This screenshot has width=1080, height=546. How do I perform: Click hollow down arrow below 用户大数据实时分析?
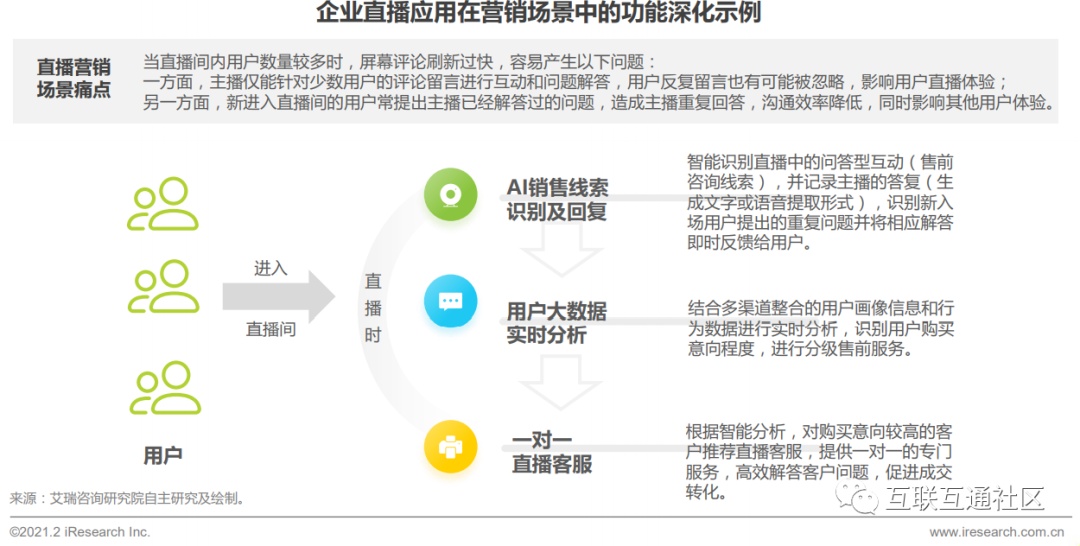click(561, 383)
